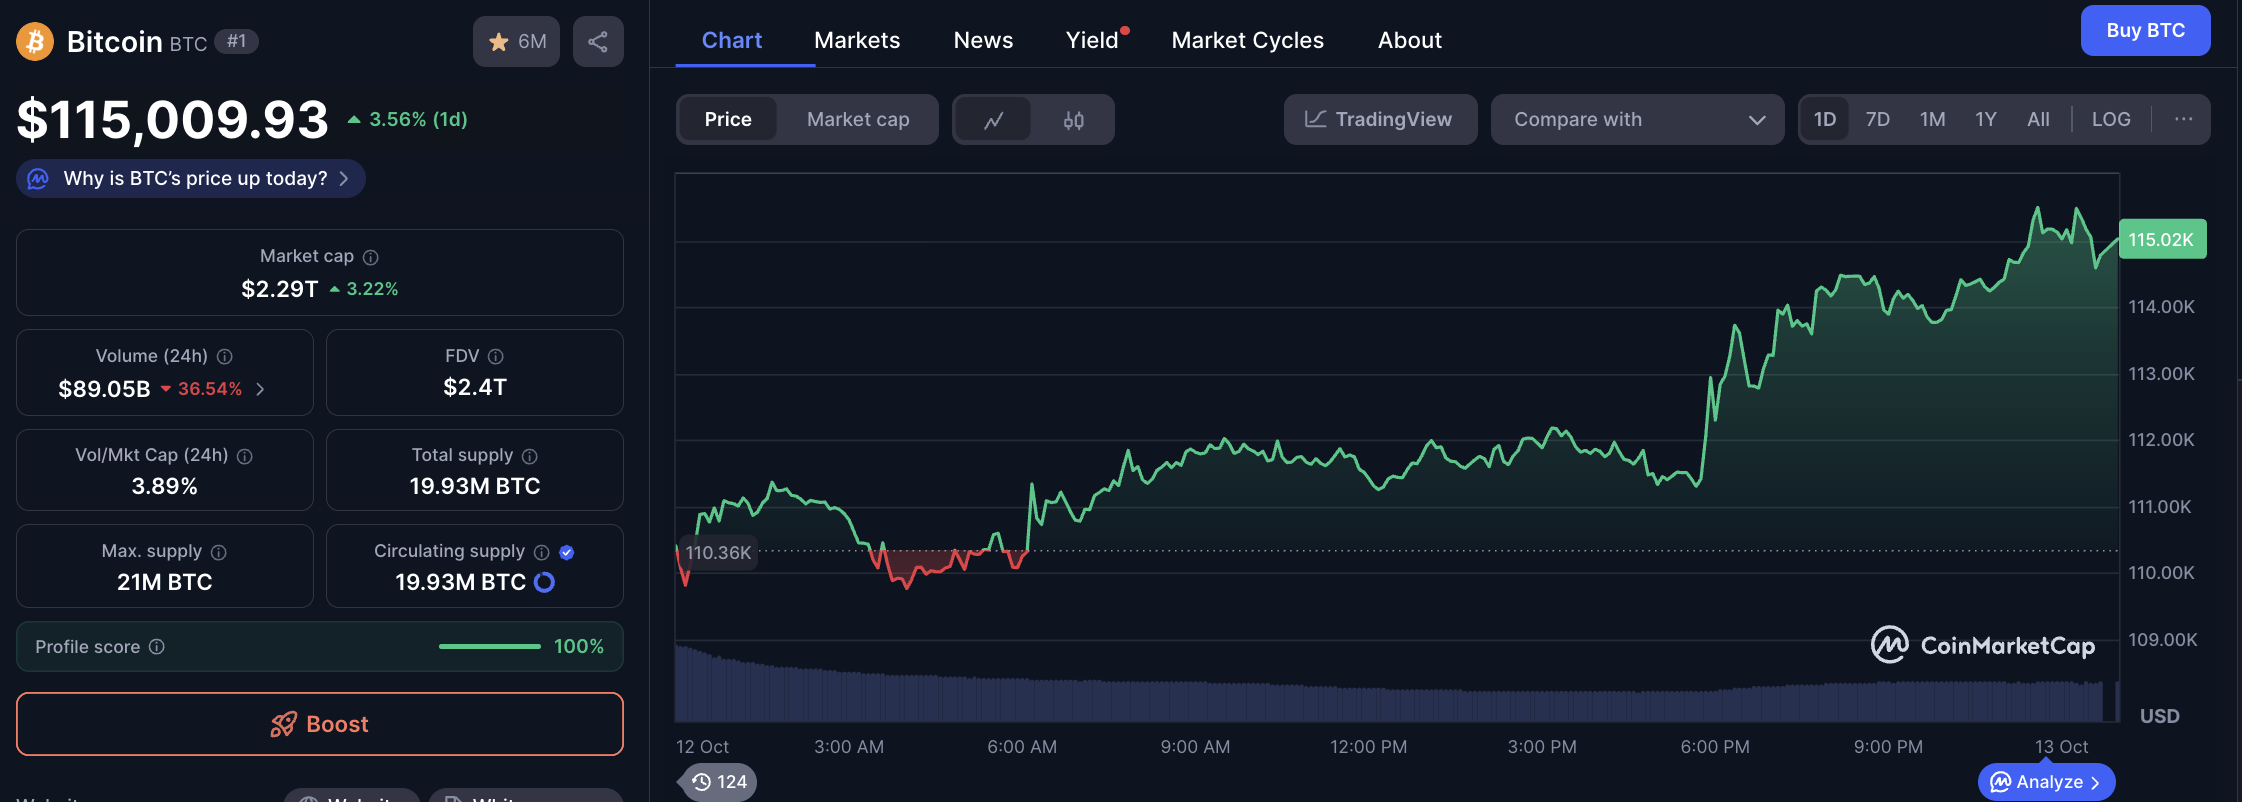Add Bitcoin to watchlist via star button
Image resolution: width=2242 pixels, height=802 pixels.
point(516,42)
